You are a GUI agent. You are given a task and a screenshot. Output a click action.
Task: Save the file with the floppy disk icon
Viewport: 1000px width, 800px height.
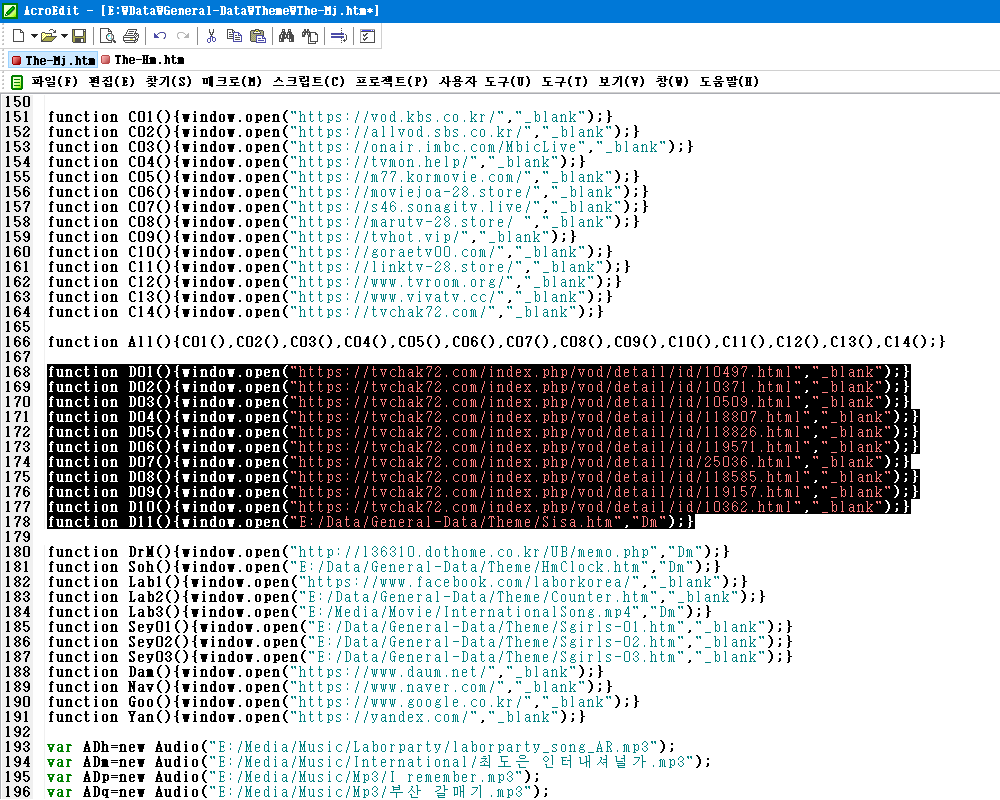[79, 36]
